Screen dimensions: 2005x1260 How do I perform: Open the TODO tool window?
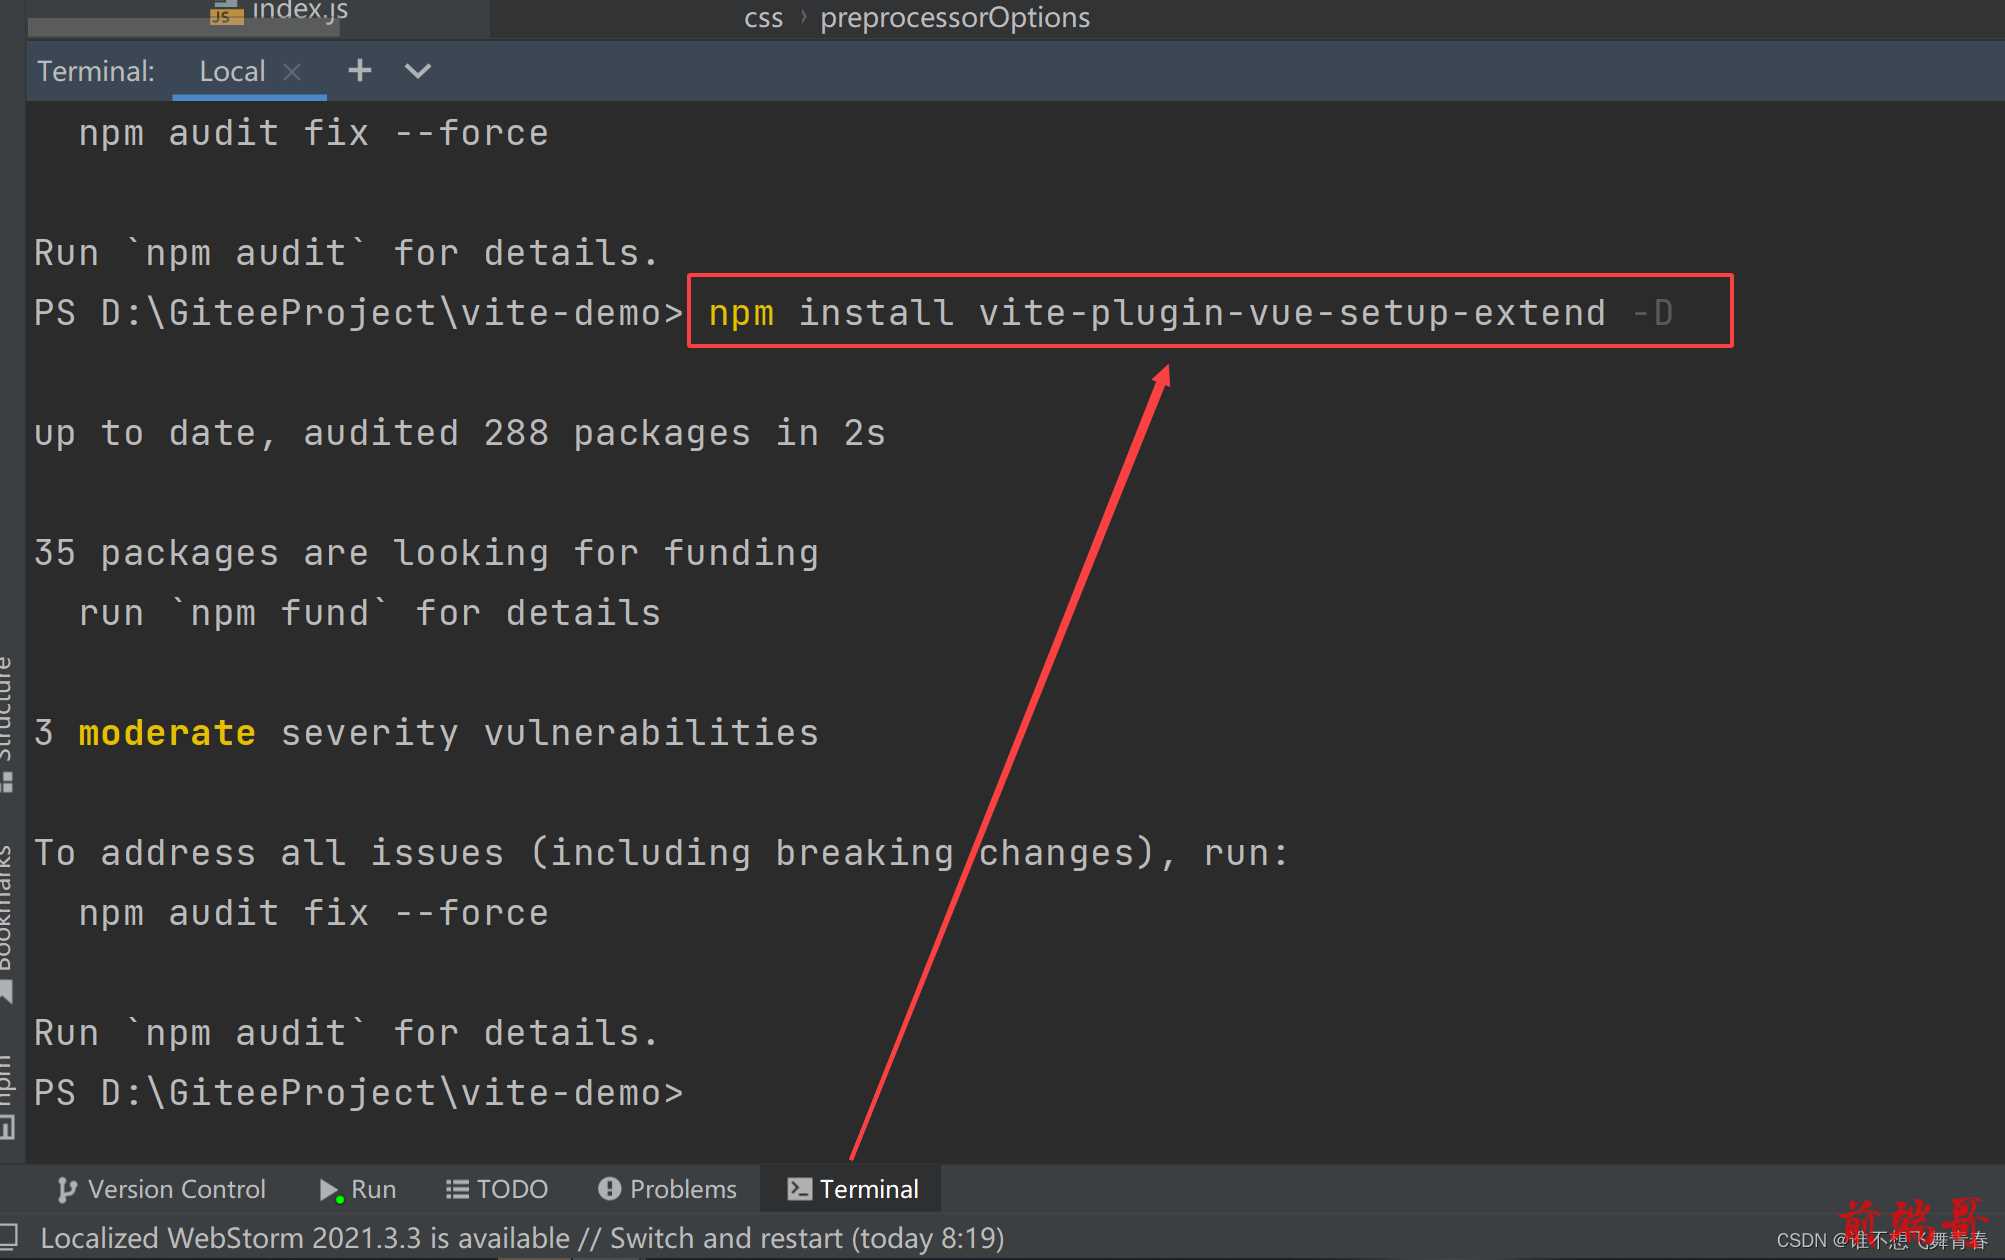[497, 1189]
